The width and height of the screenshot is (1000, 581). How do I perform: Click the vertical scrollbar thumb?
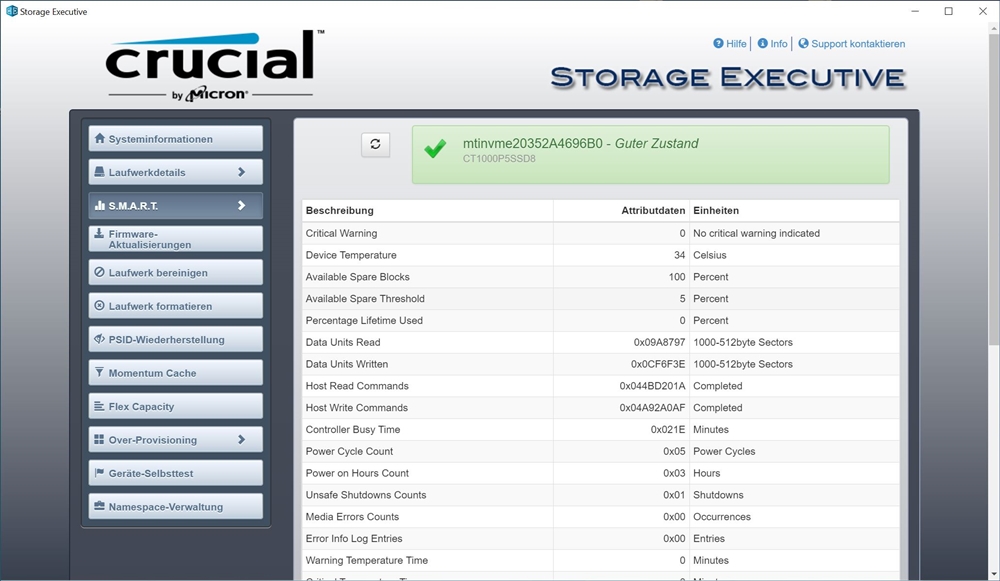[994, 187]
